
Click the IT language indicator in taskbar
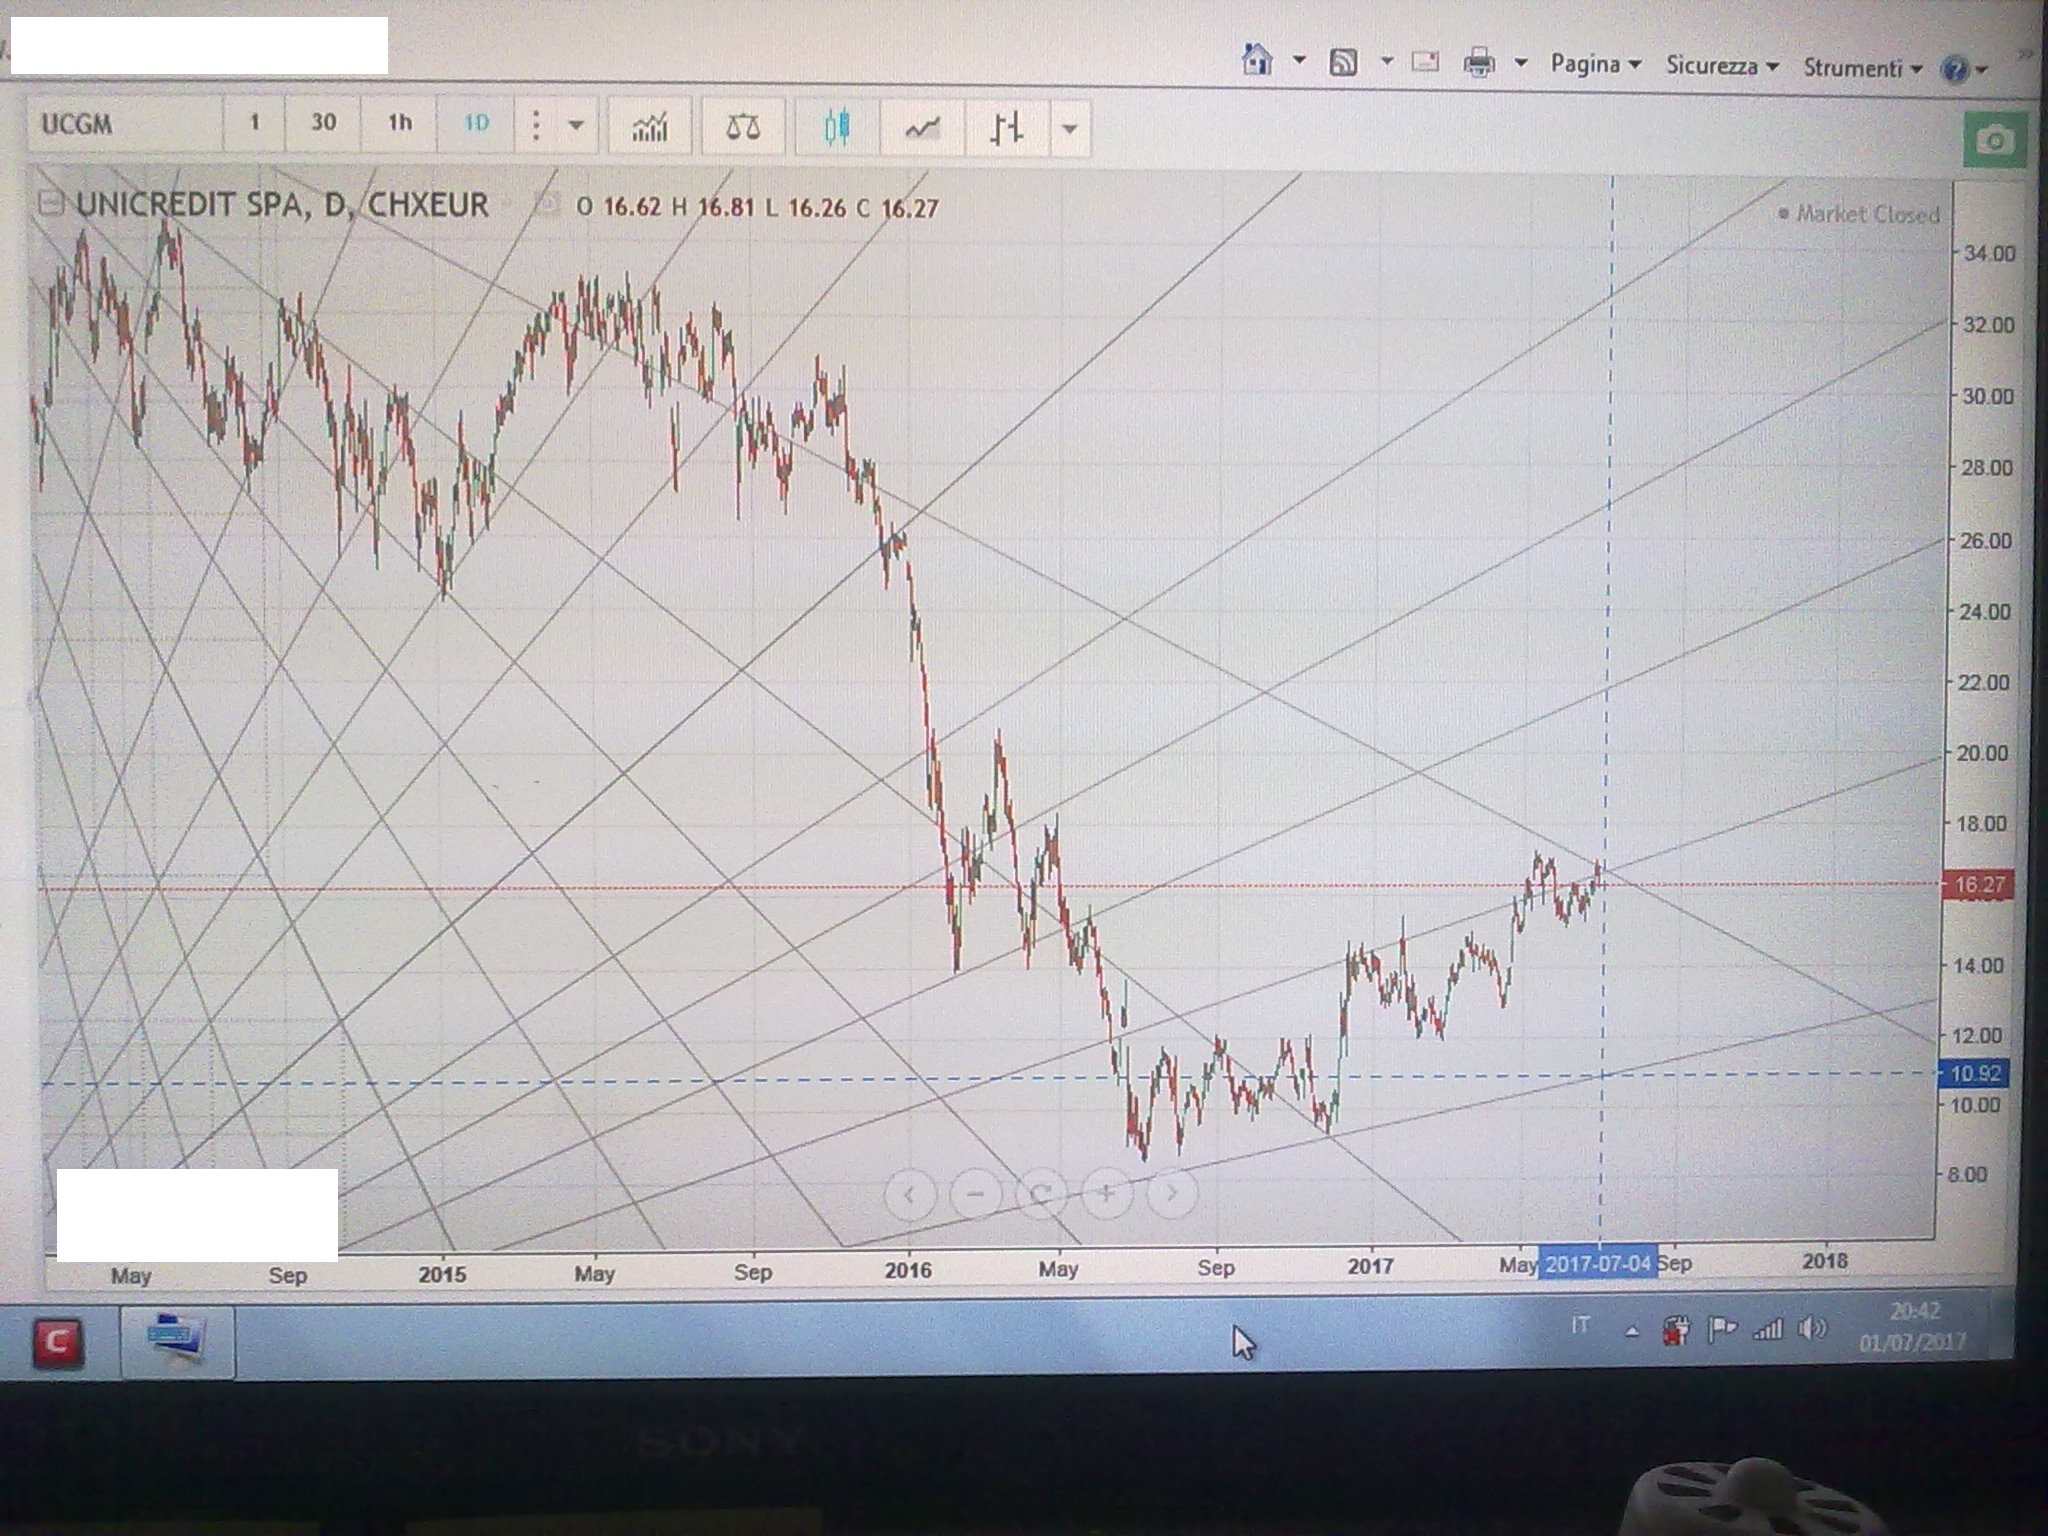point(1580,1327)
